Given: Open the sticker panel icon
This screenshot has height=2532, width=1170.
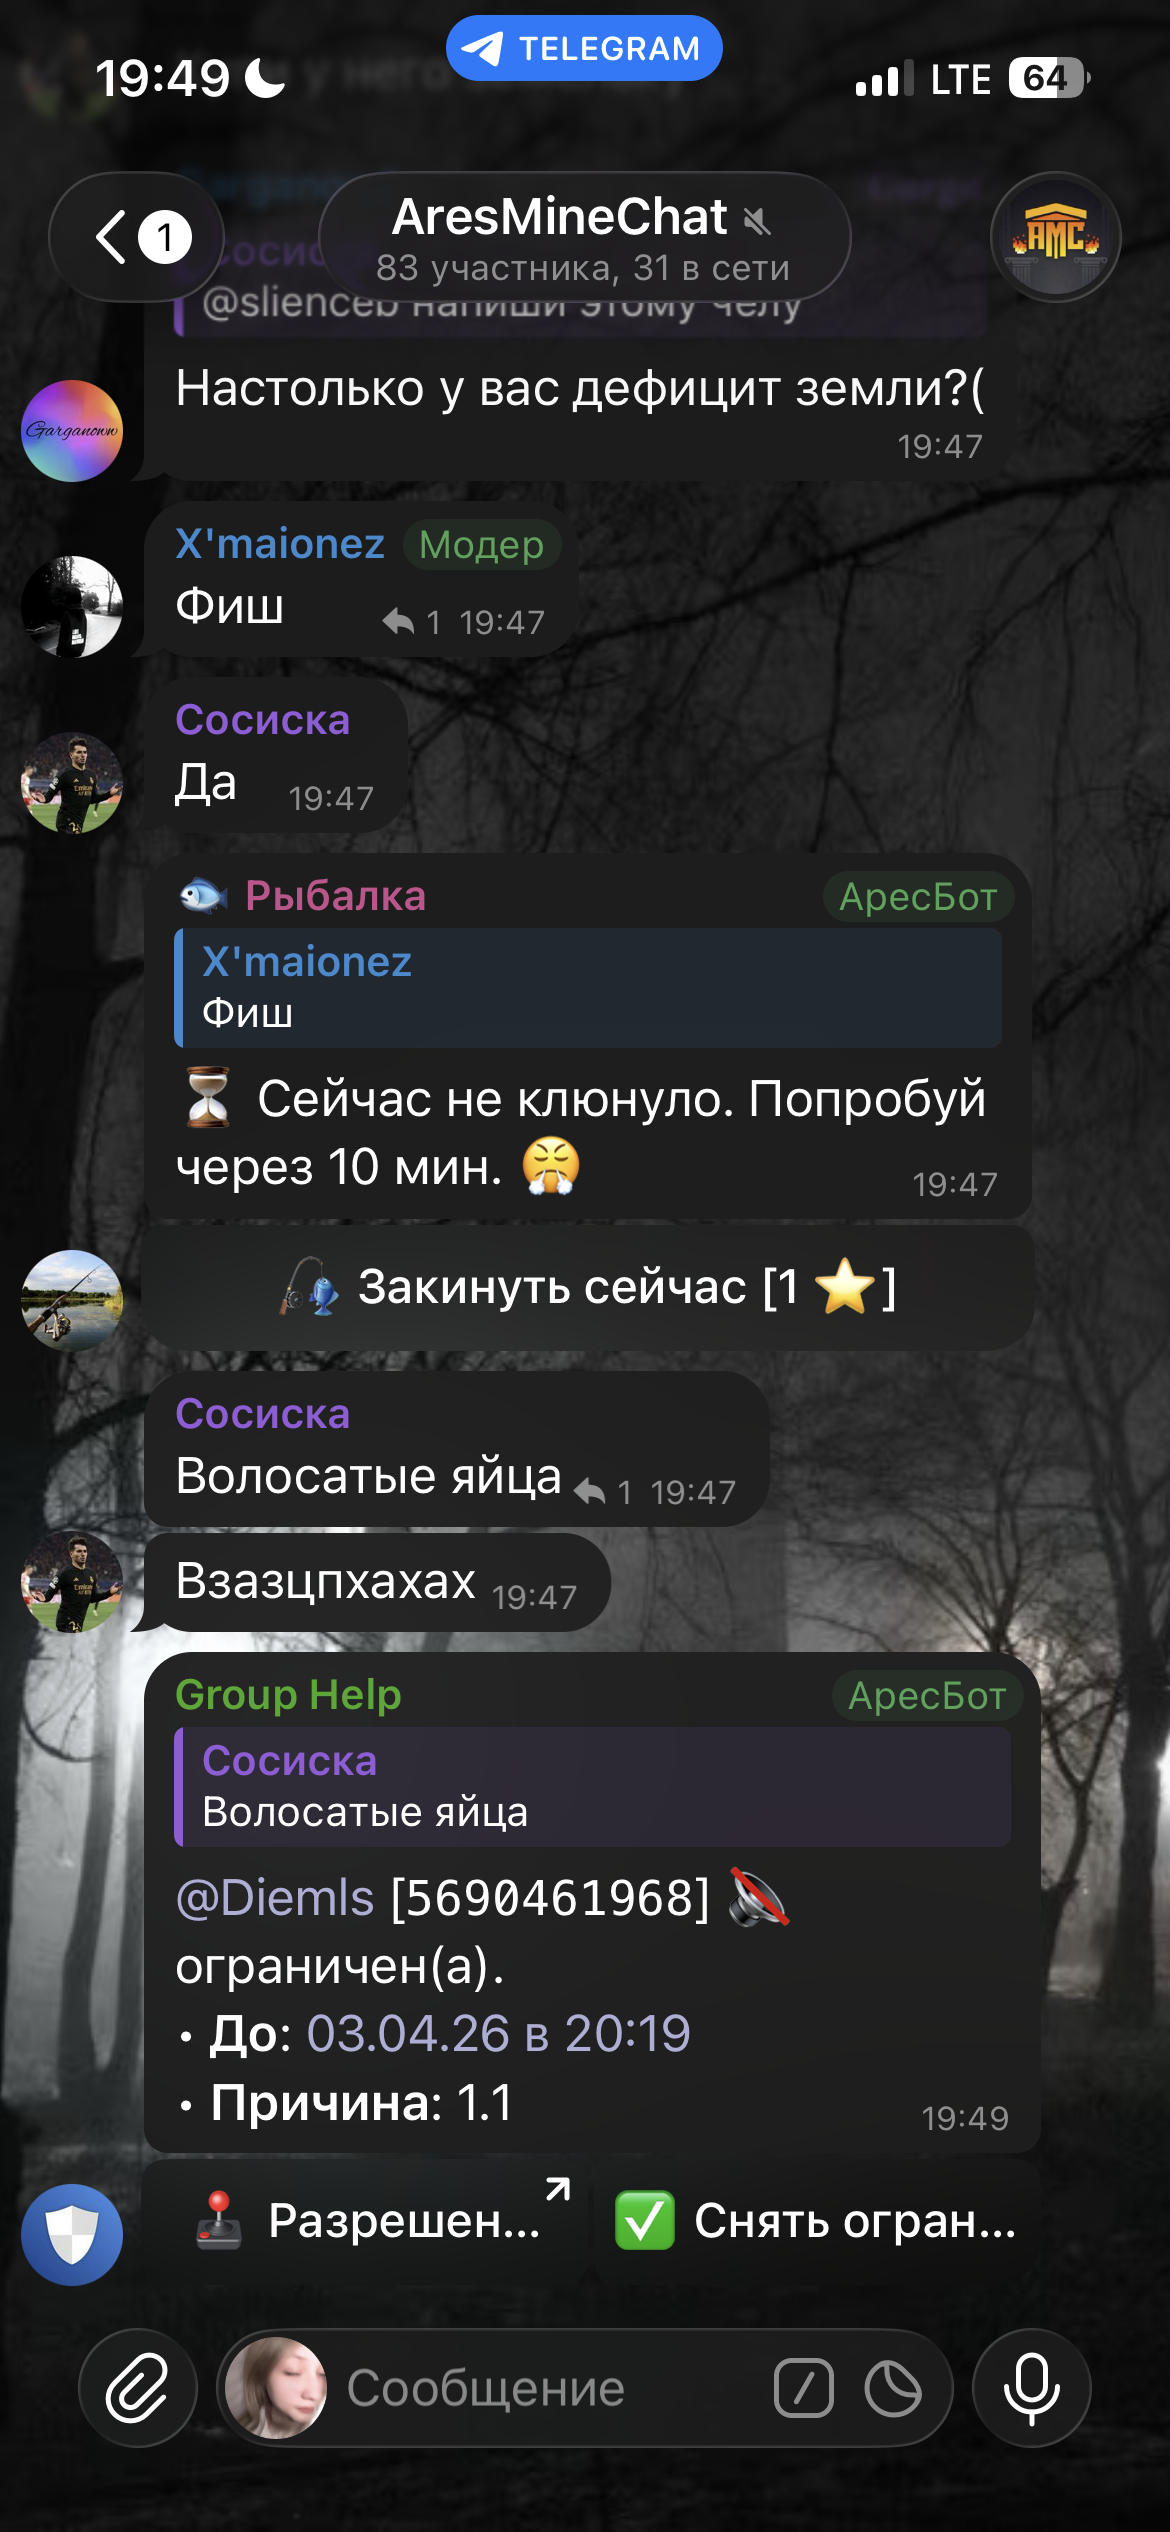Looking at the screenshot, I should [x=893, y=2388].
